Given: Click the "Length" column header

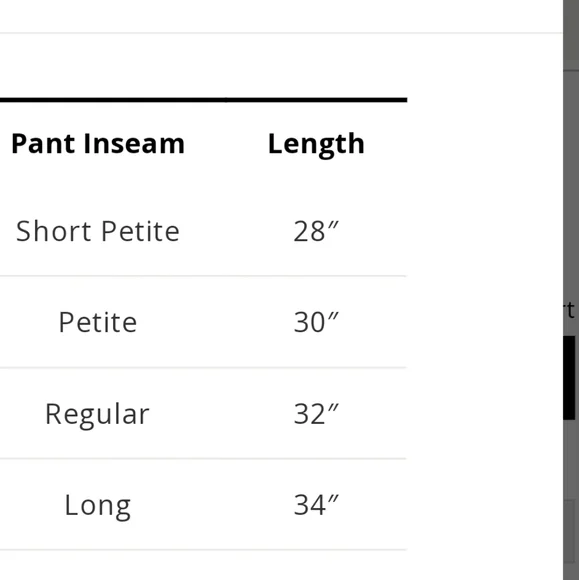Looking at the screenshot, I should pyautogui.click(x=316, y=144).
